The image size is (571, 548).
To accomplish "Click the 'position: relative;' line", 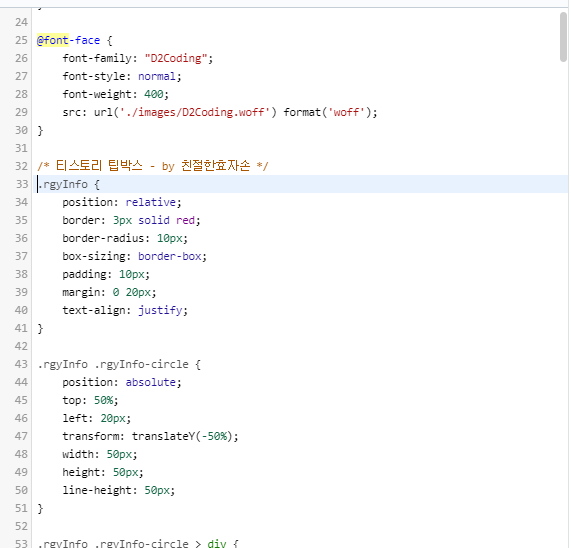I will click(122, 202).
